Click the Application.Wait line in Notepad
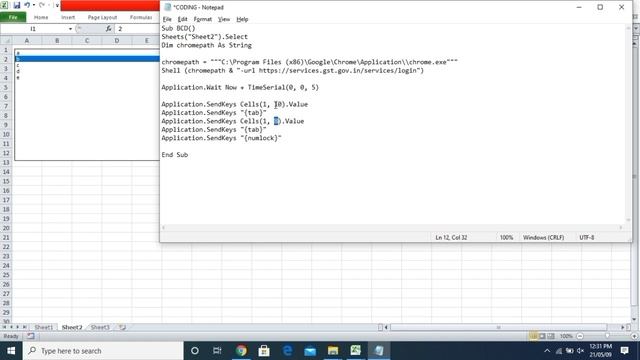Screen dimensions: 640x360 240,87
